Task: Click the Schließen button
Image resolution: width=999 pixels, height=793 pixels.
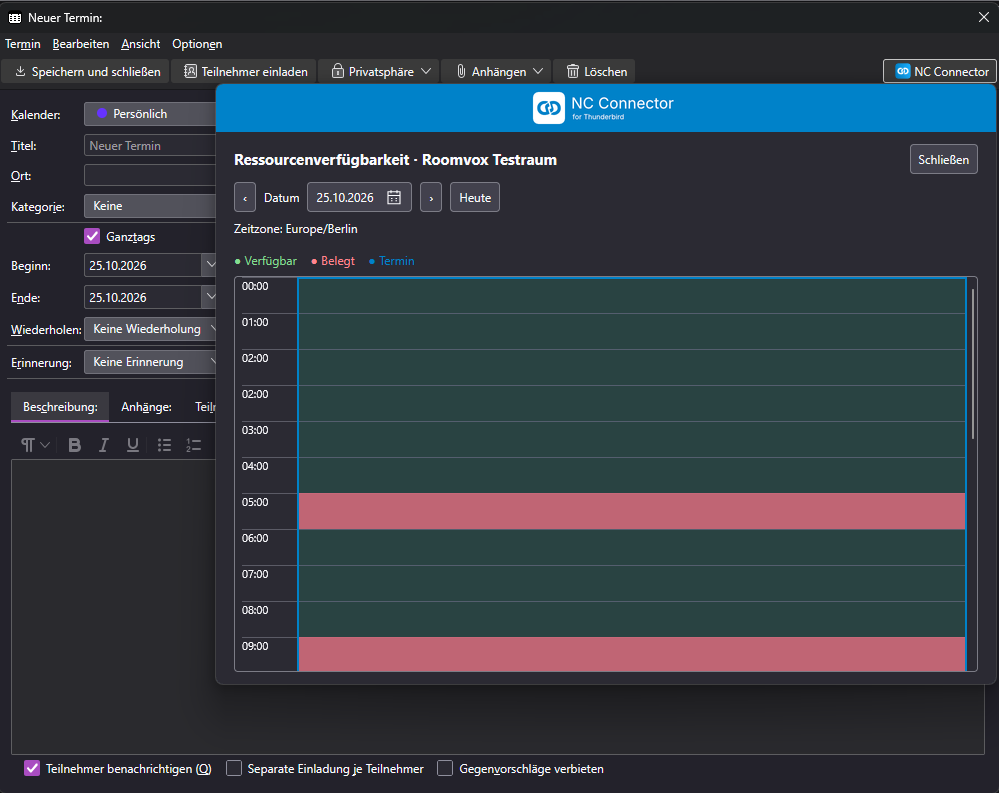Action: (944, 159)
